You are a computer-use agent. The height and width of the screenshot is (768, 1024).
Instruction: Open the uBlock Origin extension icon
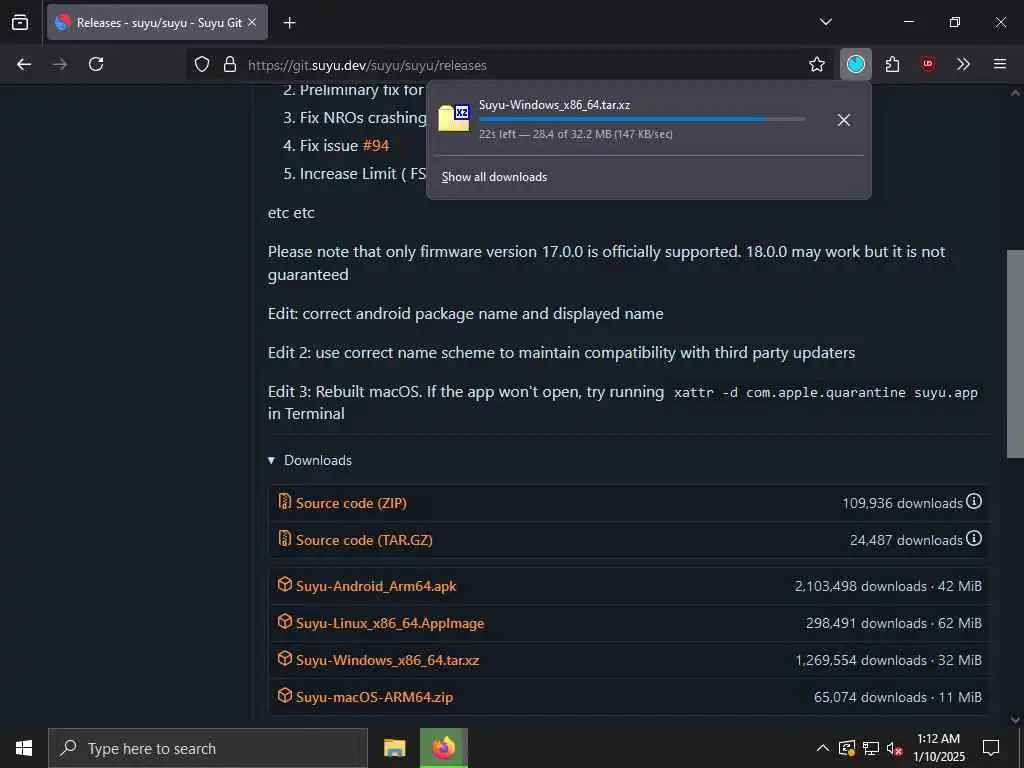tap(927, 64)
